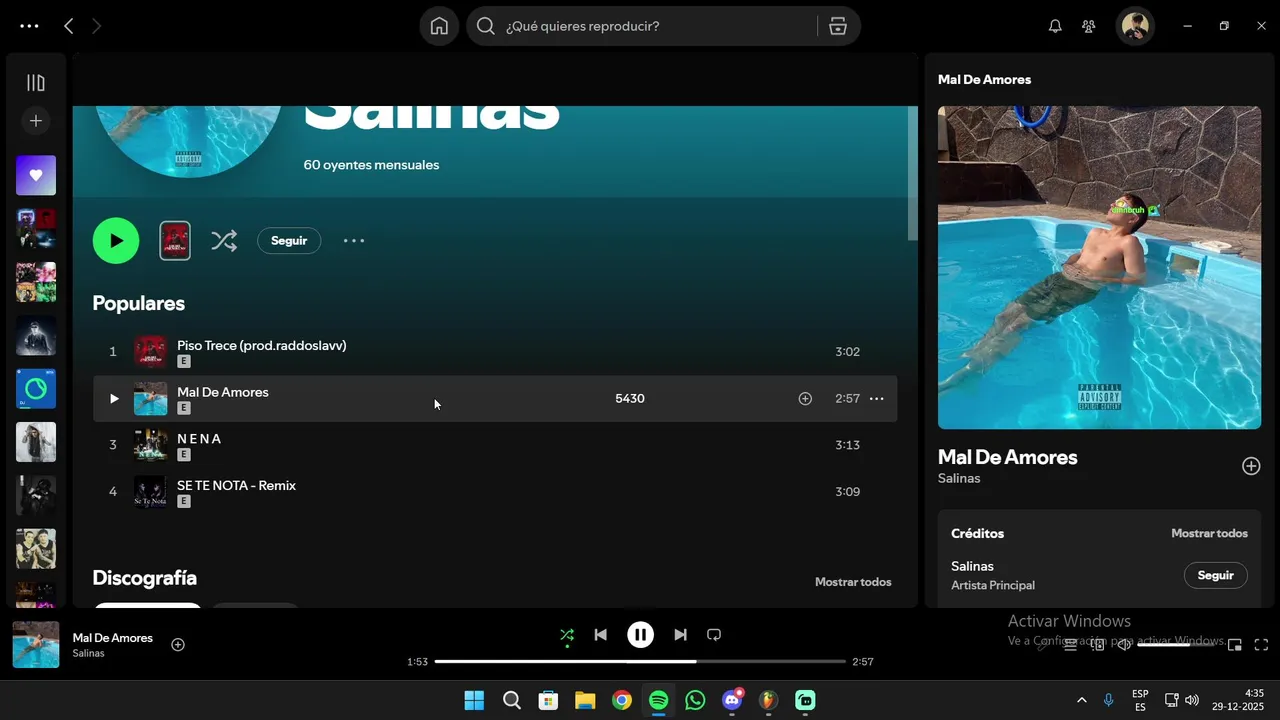The height and width of the screenshot is (720, 1280).
Task: Seek within the song progress bar
Action: [x=640, y=662]
